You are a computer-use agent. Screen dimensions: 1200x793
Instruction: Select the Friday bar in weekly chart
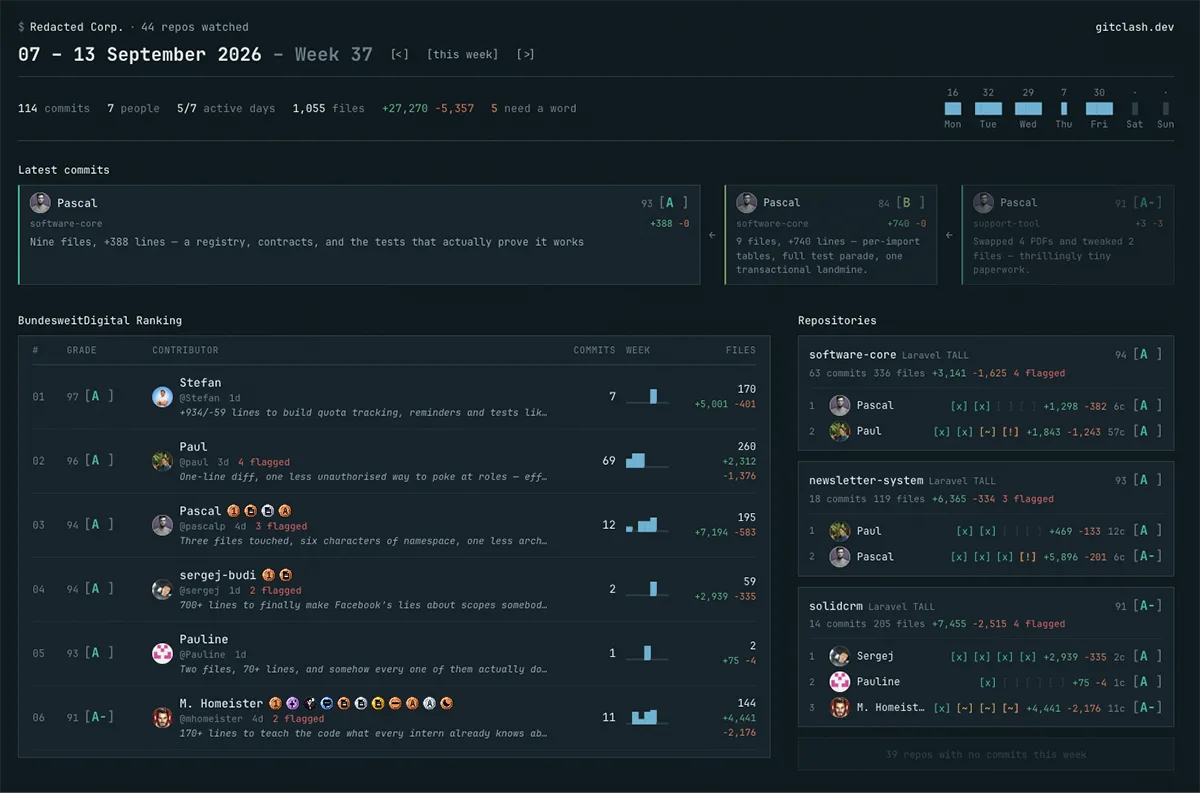coord(1099,108)
